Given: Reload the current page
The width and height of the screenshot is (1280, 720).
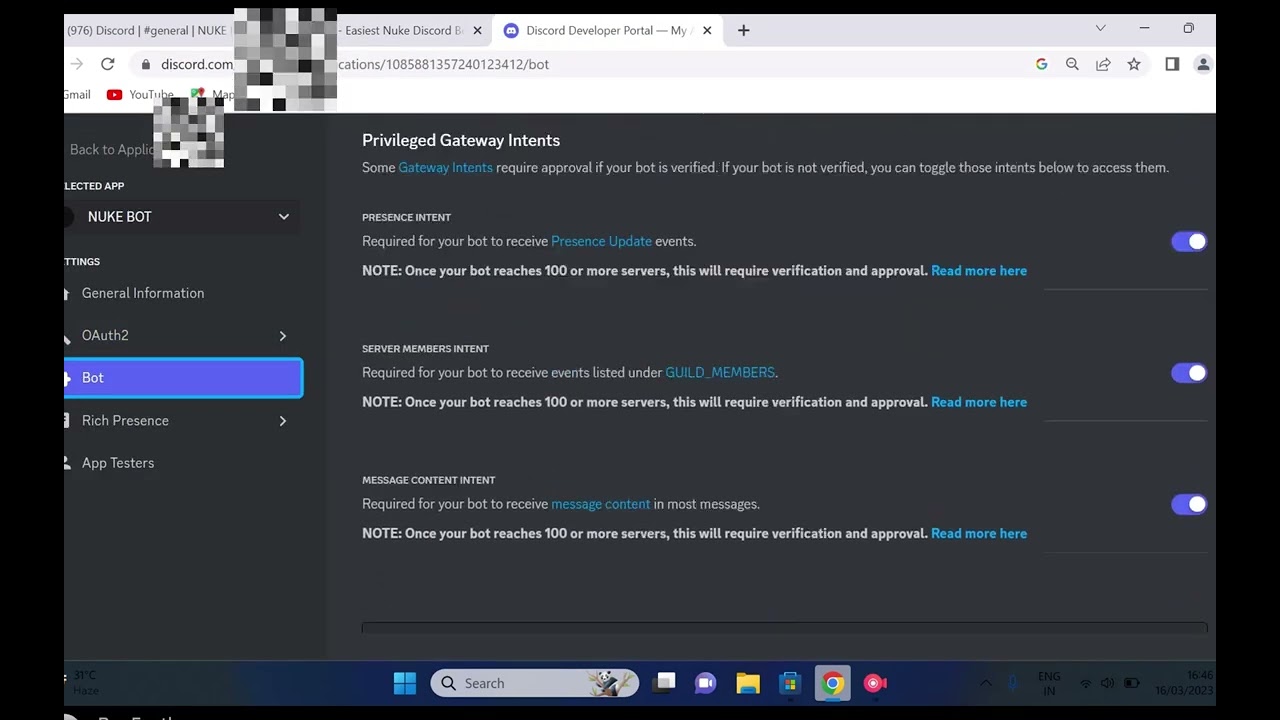Looking at the screenshot, I should click(107, 64).
